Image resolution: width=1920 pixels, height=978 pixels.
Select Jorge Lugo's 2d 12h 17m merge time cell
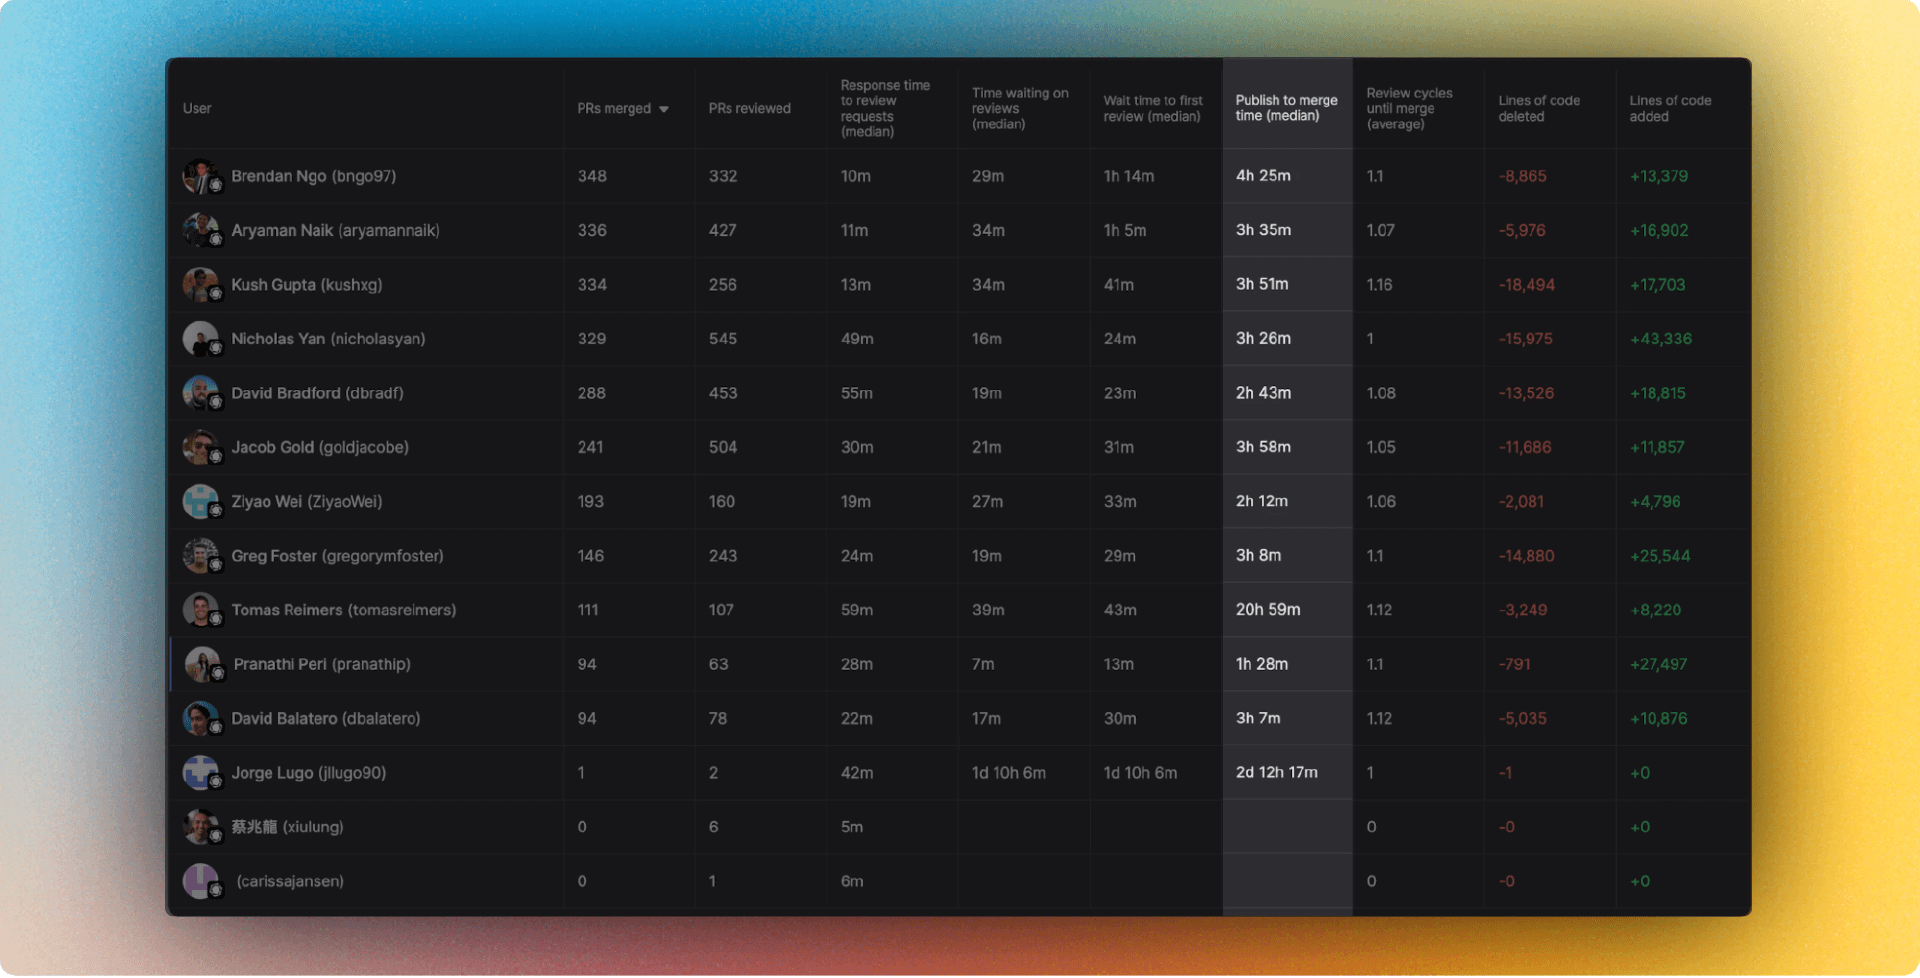(1275, 772)
